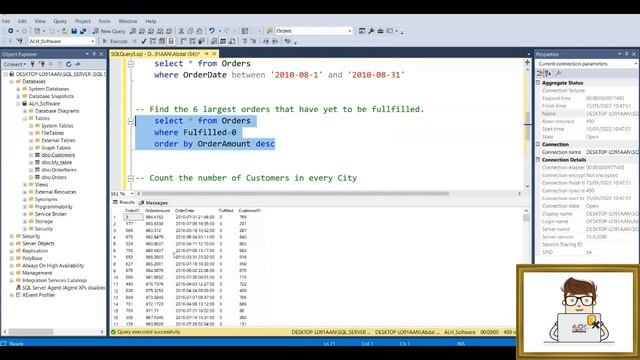Click the toolbox icon in top toolbar
640x360 pixels.
pyautogui.click(x=380, y=31)
